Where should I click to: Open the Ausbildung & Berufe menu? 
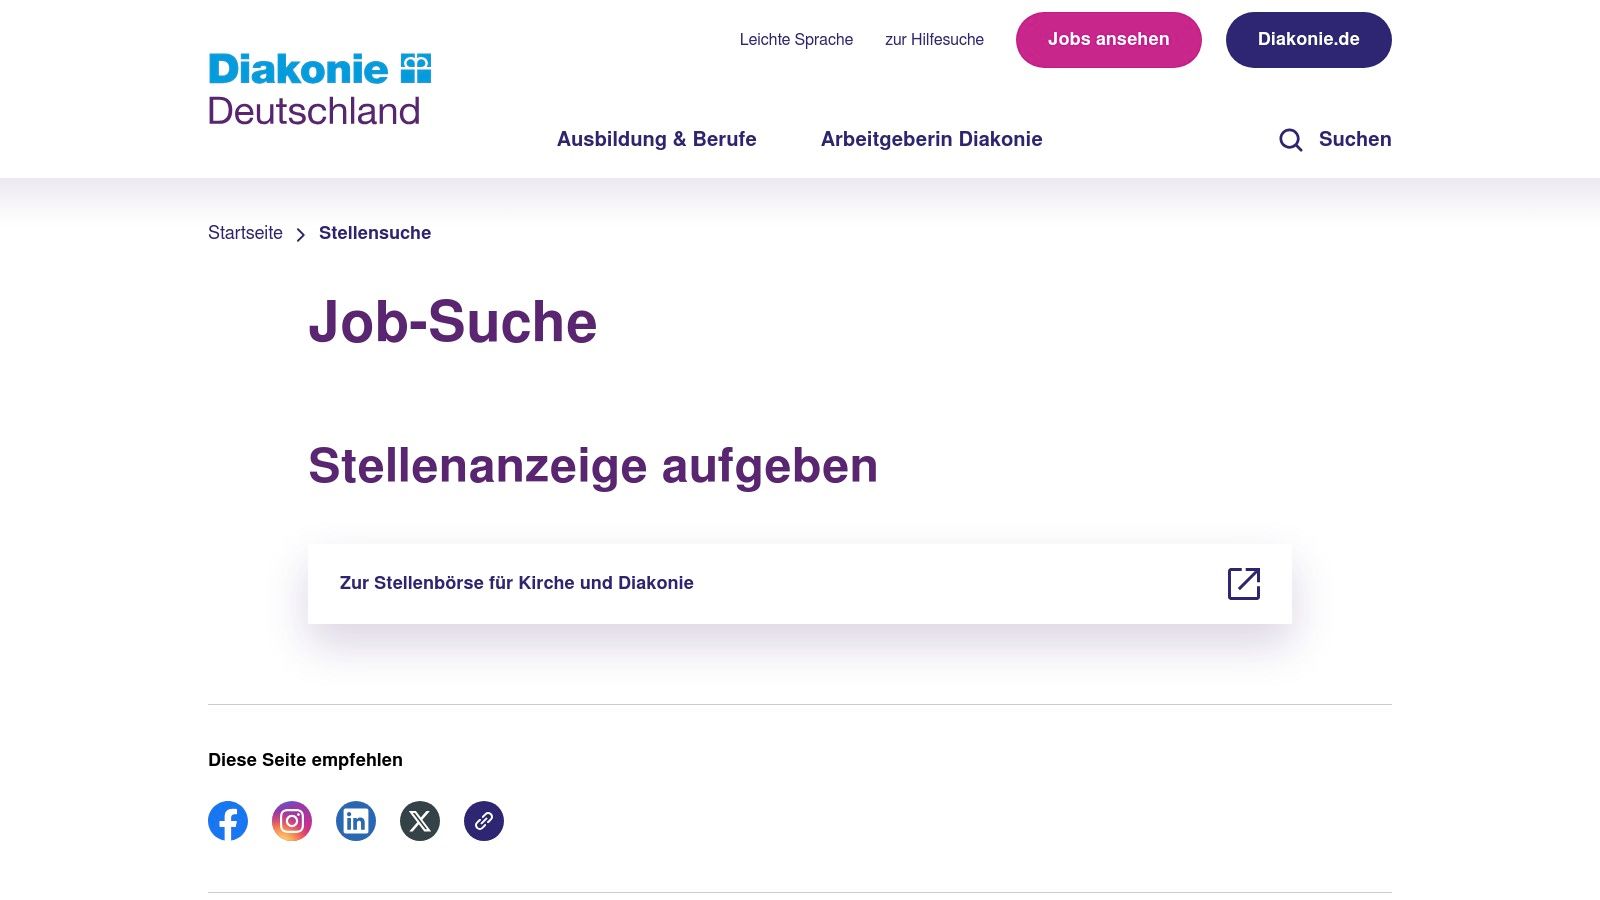[656, 140]
